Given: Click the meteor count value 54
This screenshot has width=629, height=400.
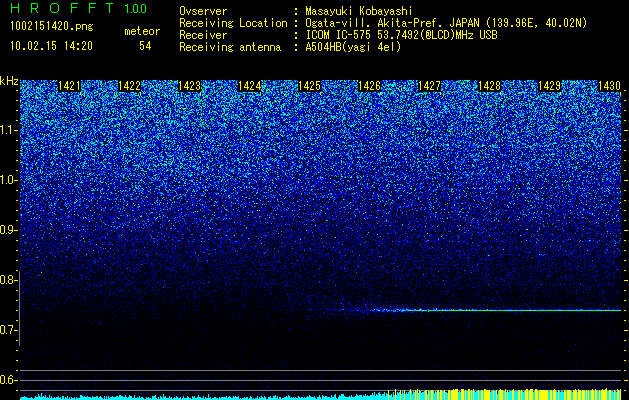Looking at the screenshot, I should pyautogui.click(x=145, y=46).
